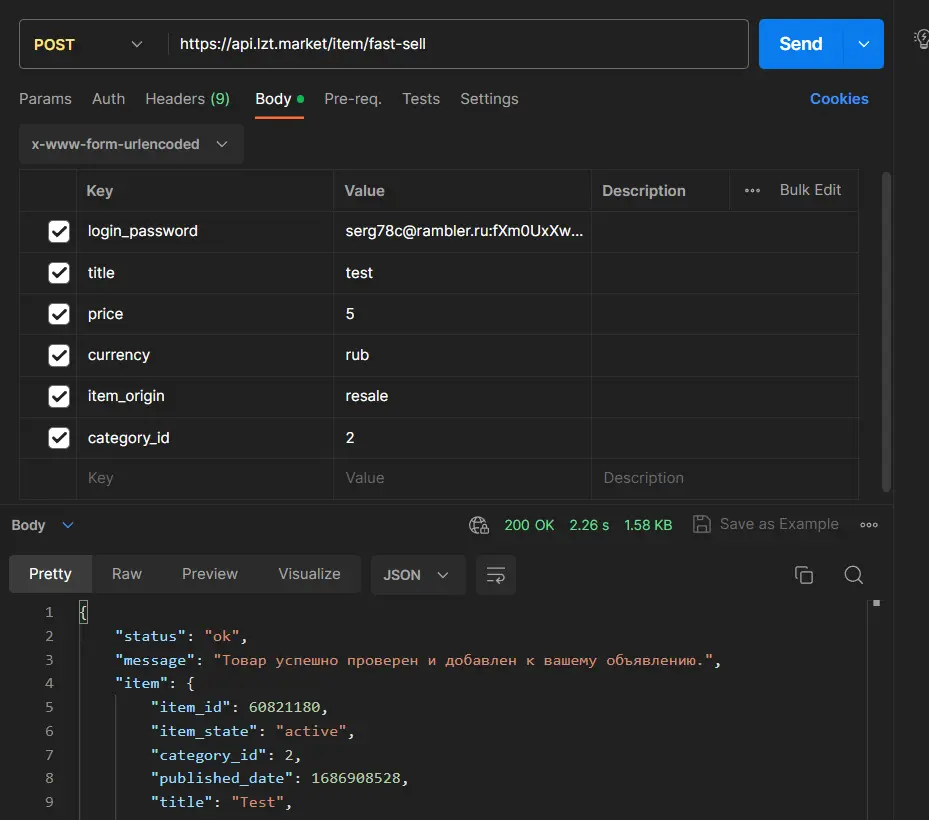Toggle the word wrap lines icon

tap(495, 575)
